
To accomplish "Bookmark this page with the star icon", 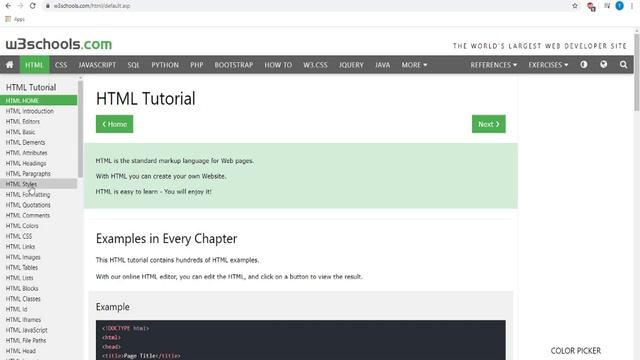I will (575, 6).
